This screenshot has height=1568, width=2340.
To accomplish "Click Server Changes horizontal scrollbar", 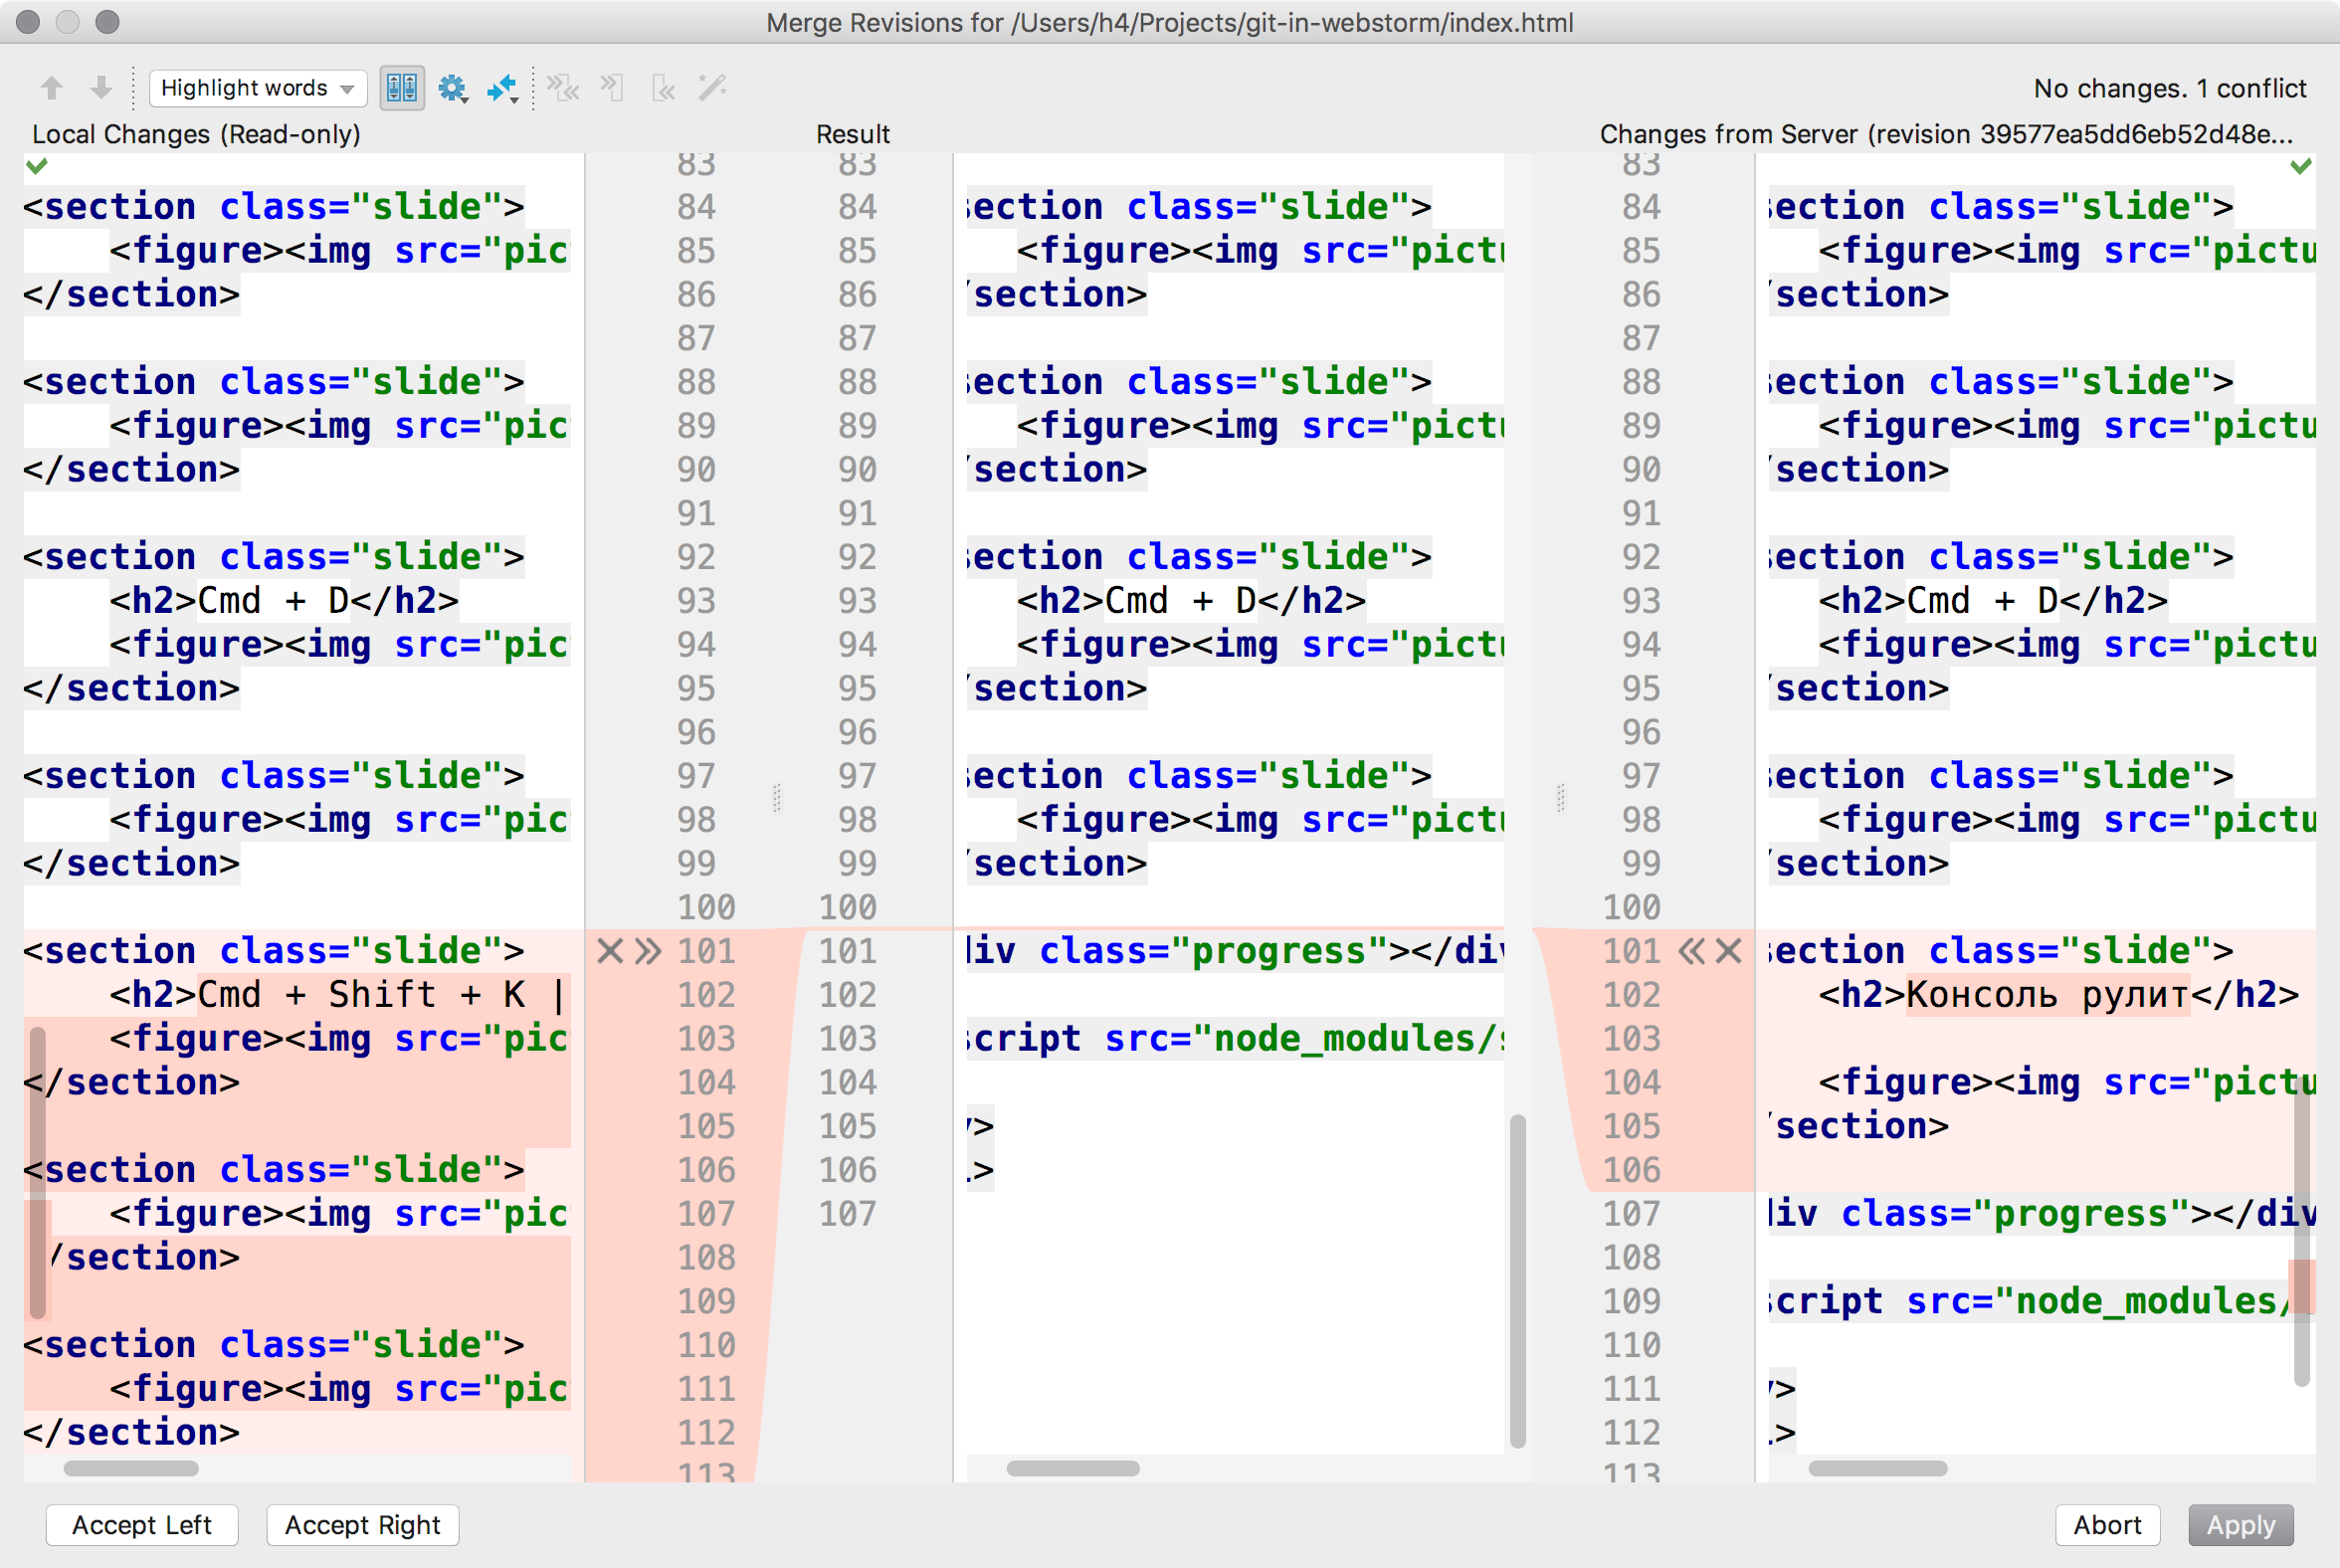I will tap(1878, 1468).
